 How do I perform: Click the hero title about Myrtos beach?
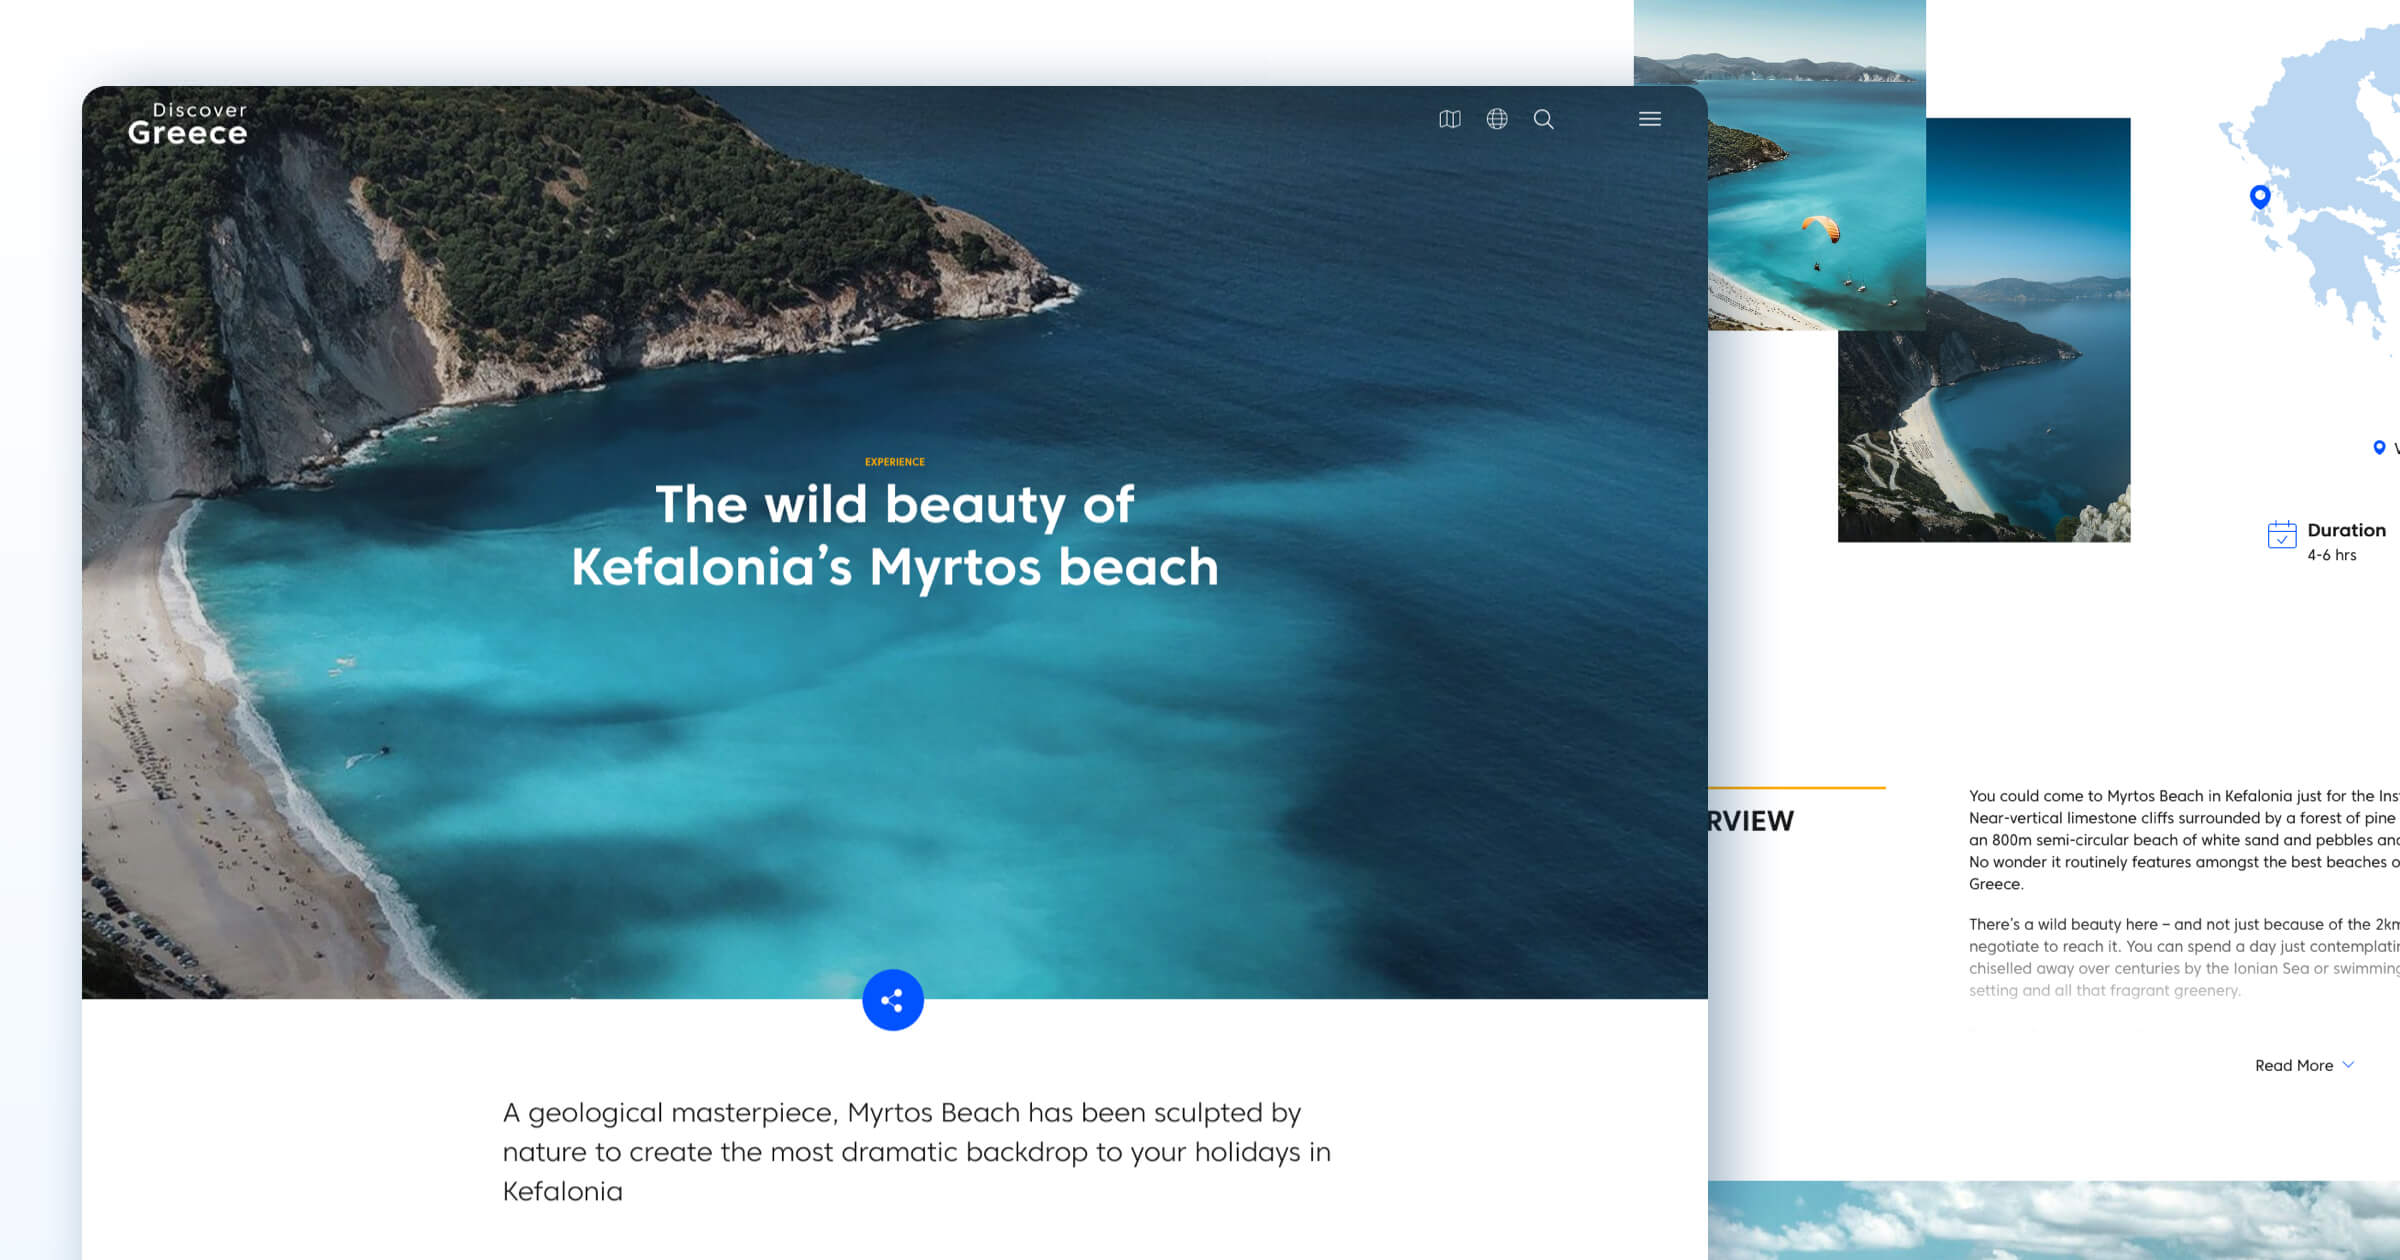[x=895, y=535]
